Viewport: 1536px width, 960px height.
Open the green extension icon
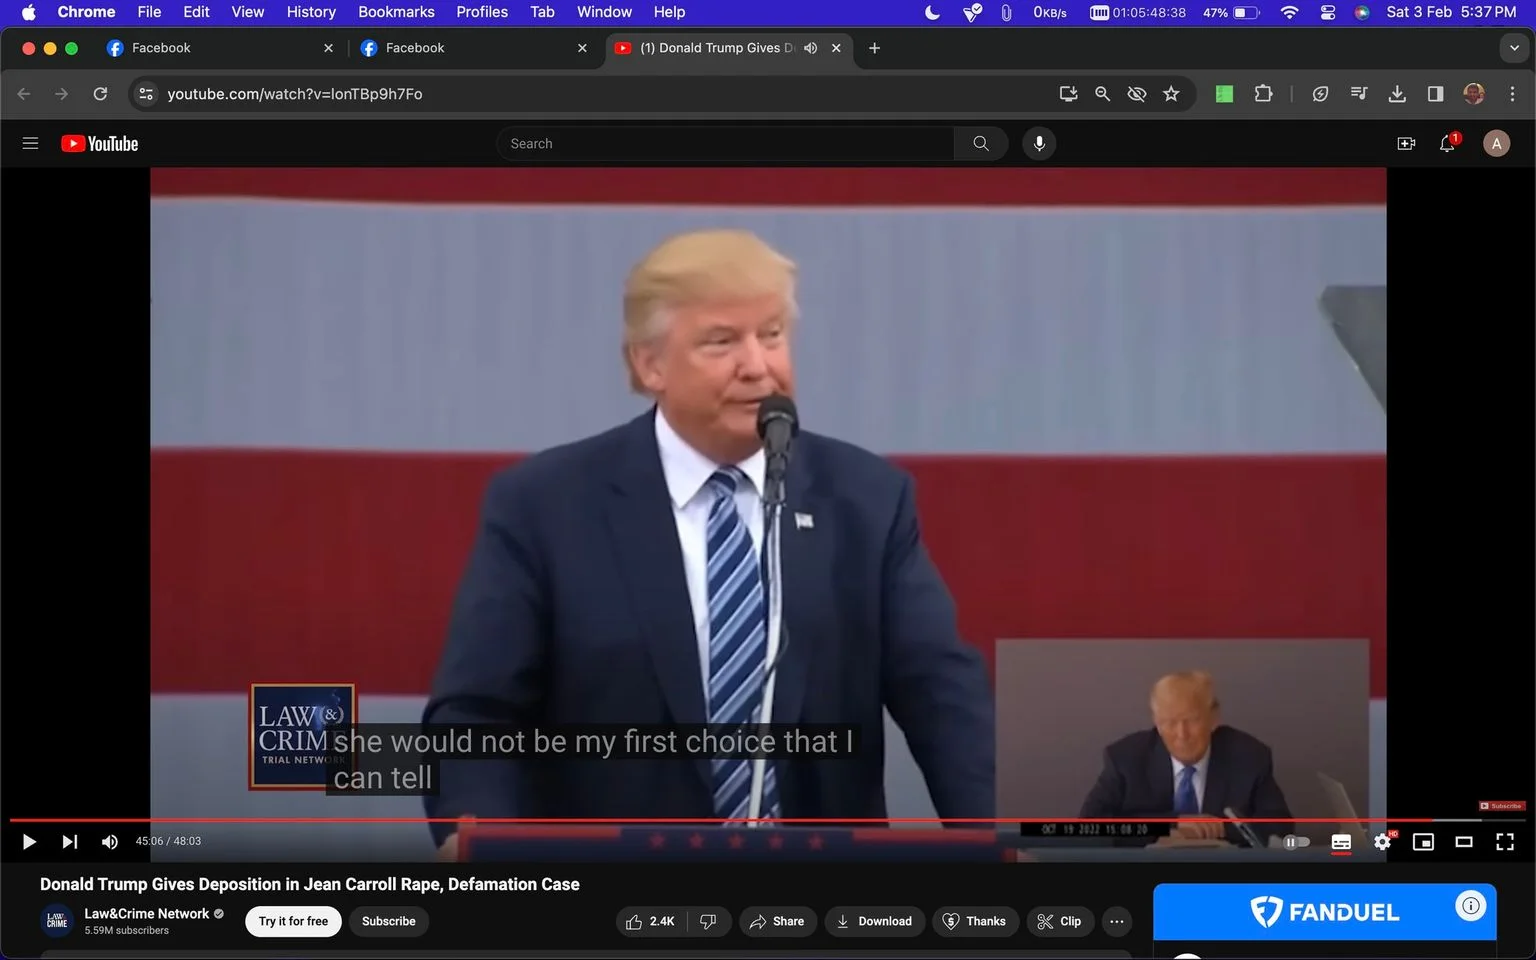(x=1224, y=94)
